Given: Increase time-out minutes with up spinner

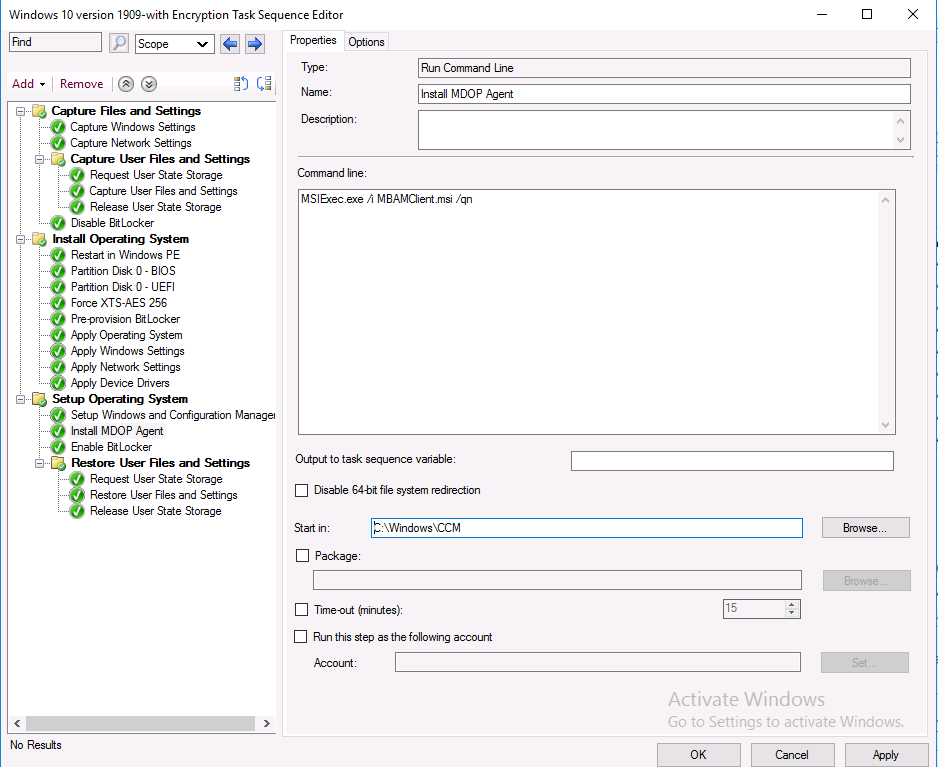Looking at the screenshot, I should coord(792,604).
